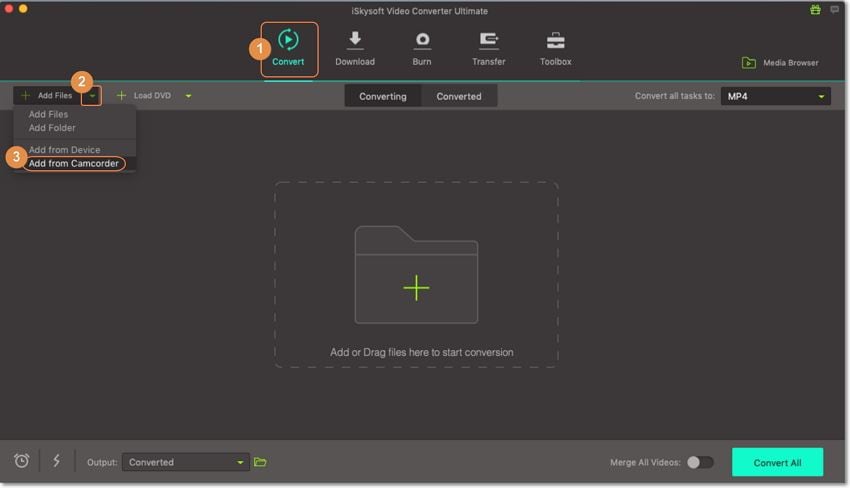Open the Media Browser
This screenshot has height=488, width=850.
coord(780,63)
